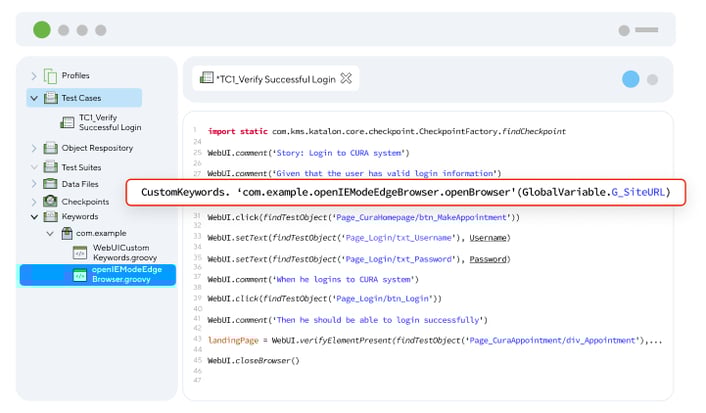This screenshot has width=706, height=413.
Task: Expand the Profiles tree node
Action: point(34,76)
